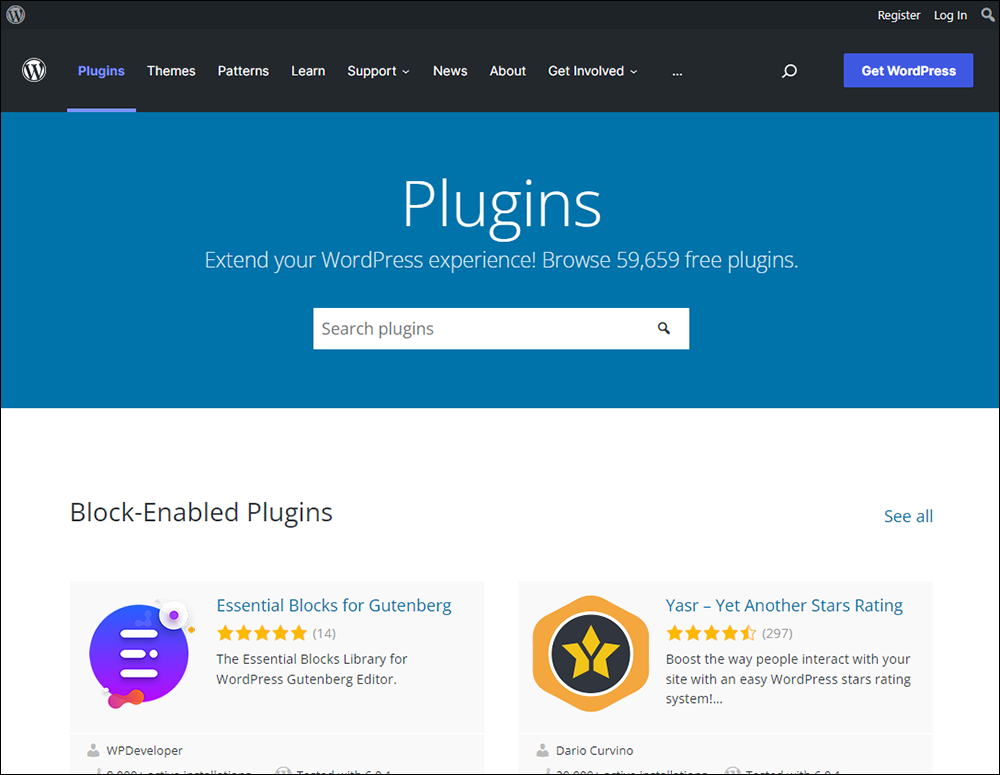Click the Log In link
Image resolution: width=1000 pixels, height=775 pixels.
950,15
